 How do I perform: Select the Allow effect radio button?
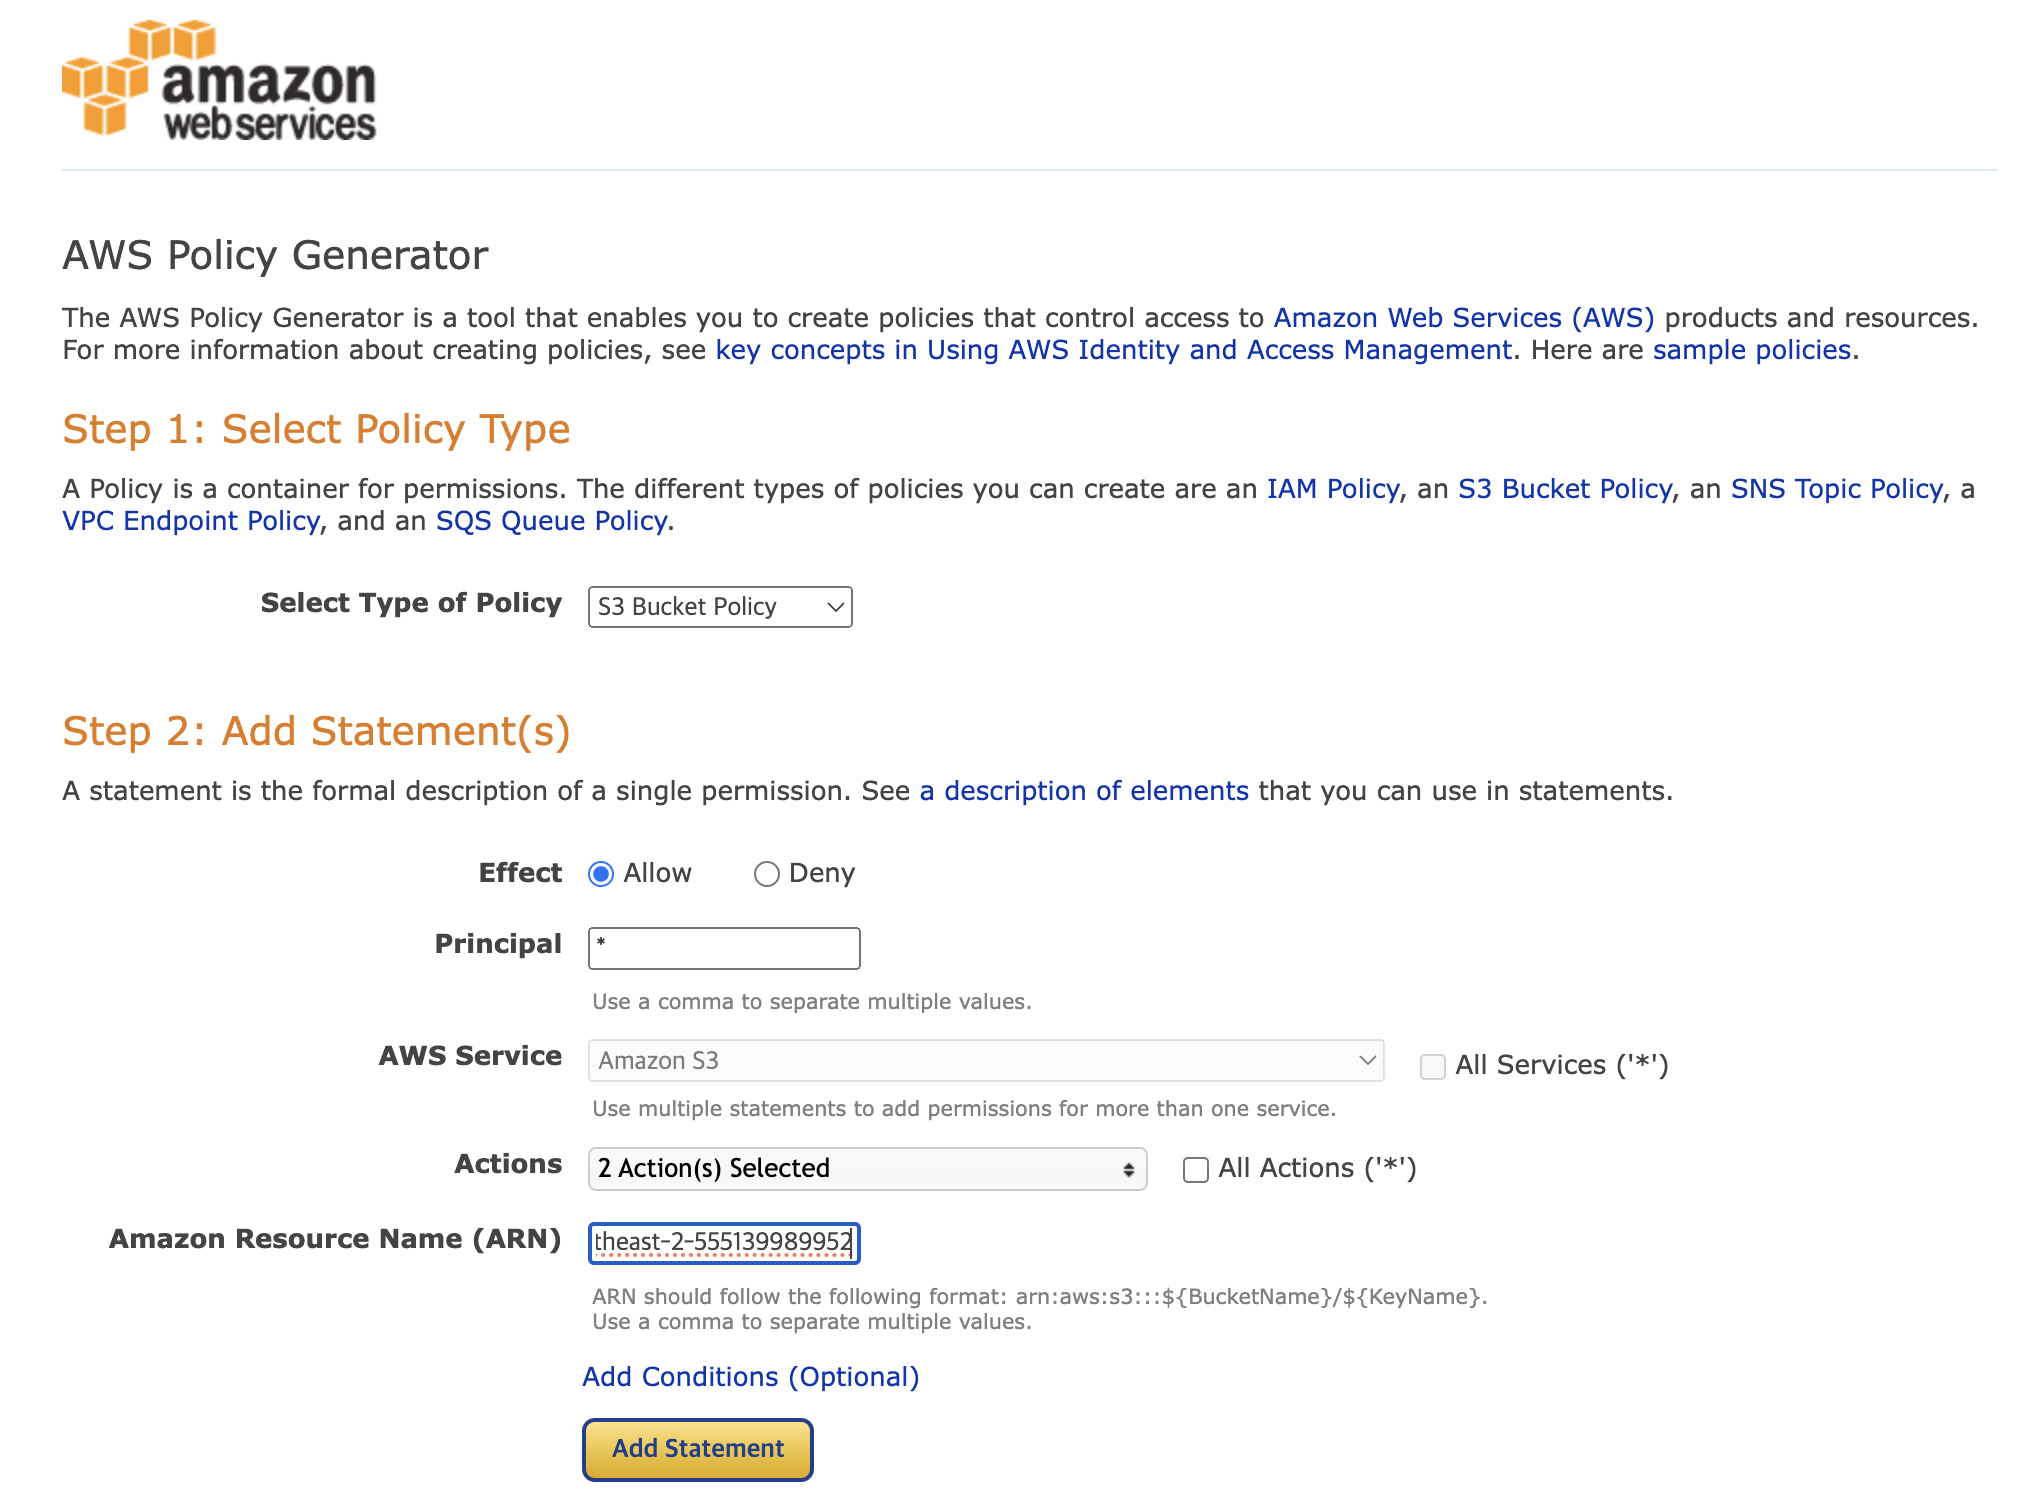pyautogui.click(x=601, y=873)
